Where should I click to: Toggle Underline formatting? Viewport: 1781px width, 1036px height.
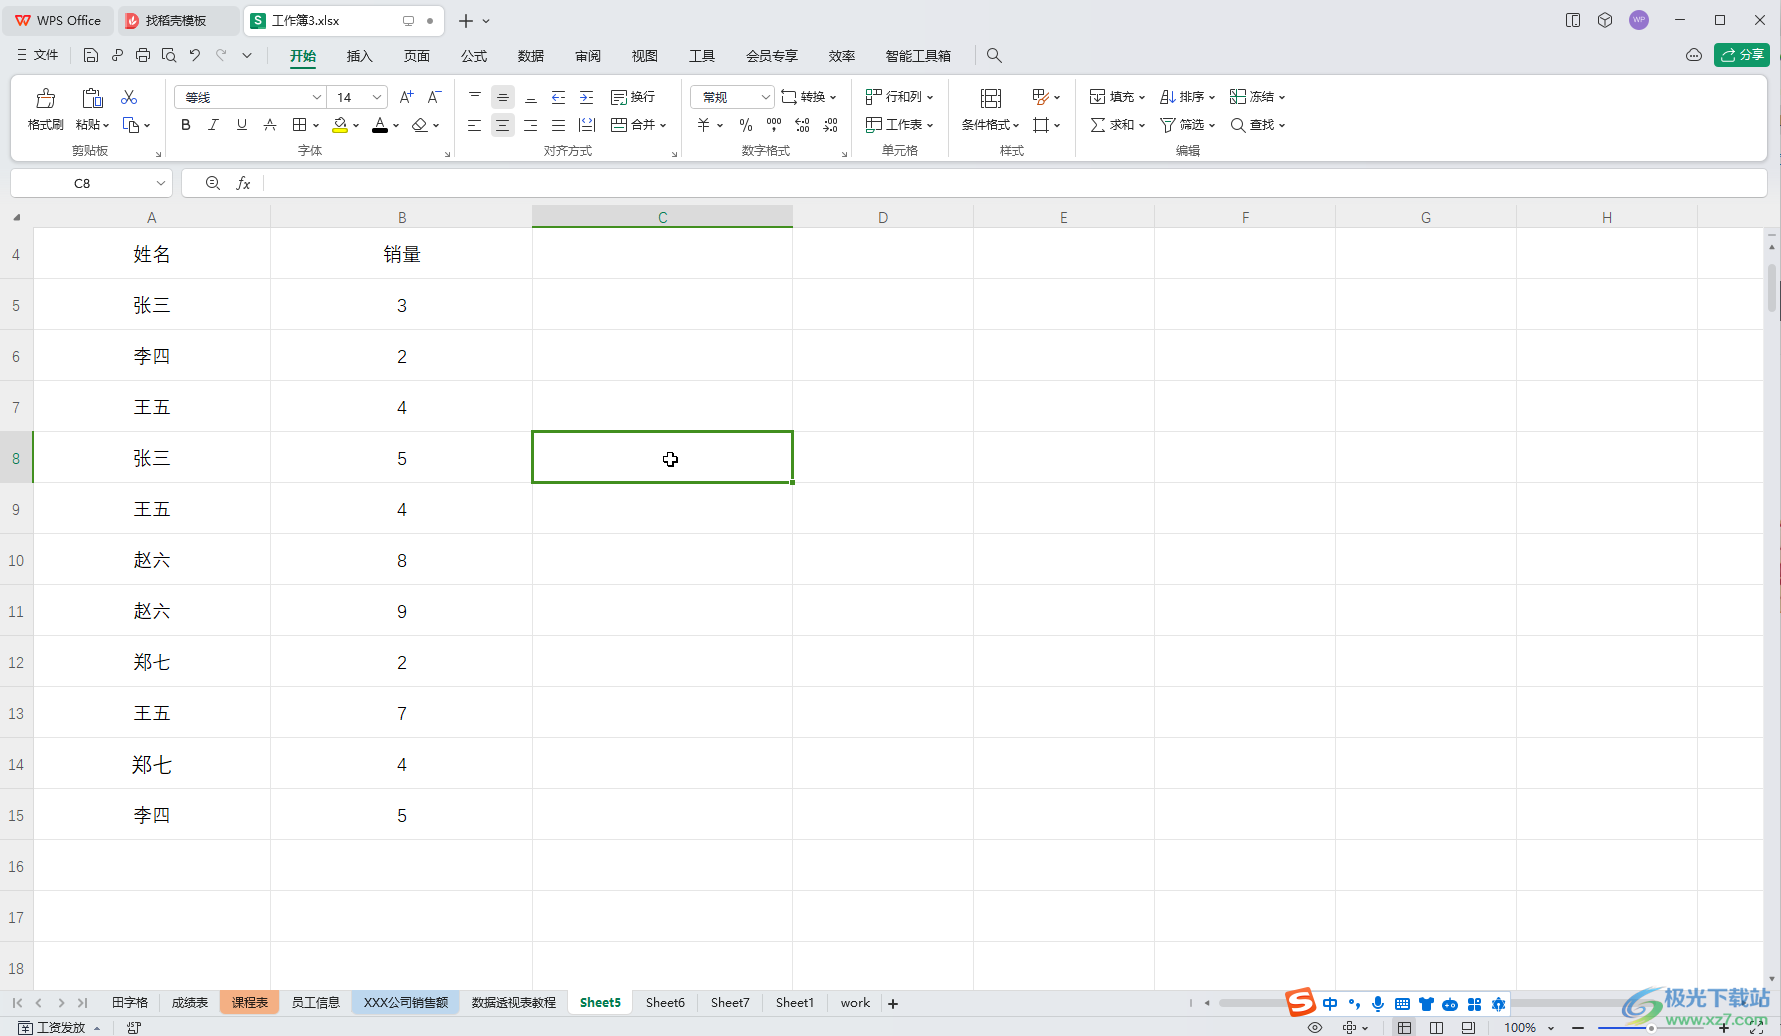pyautogui.click(x=242, y=125)
